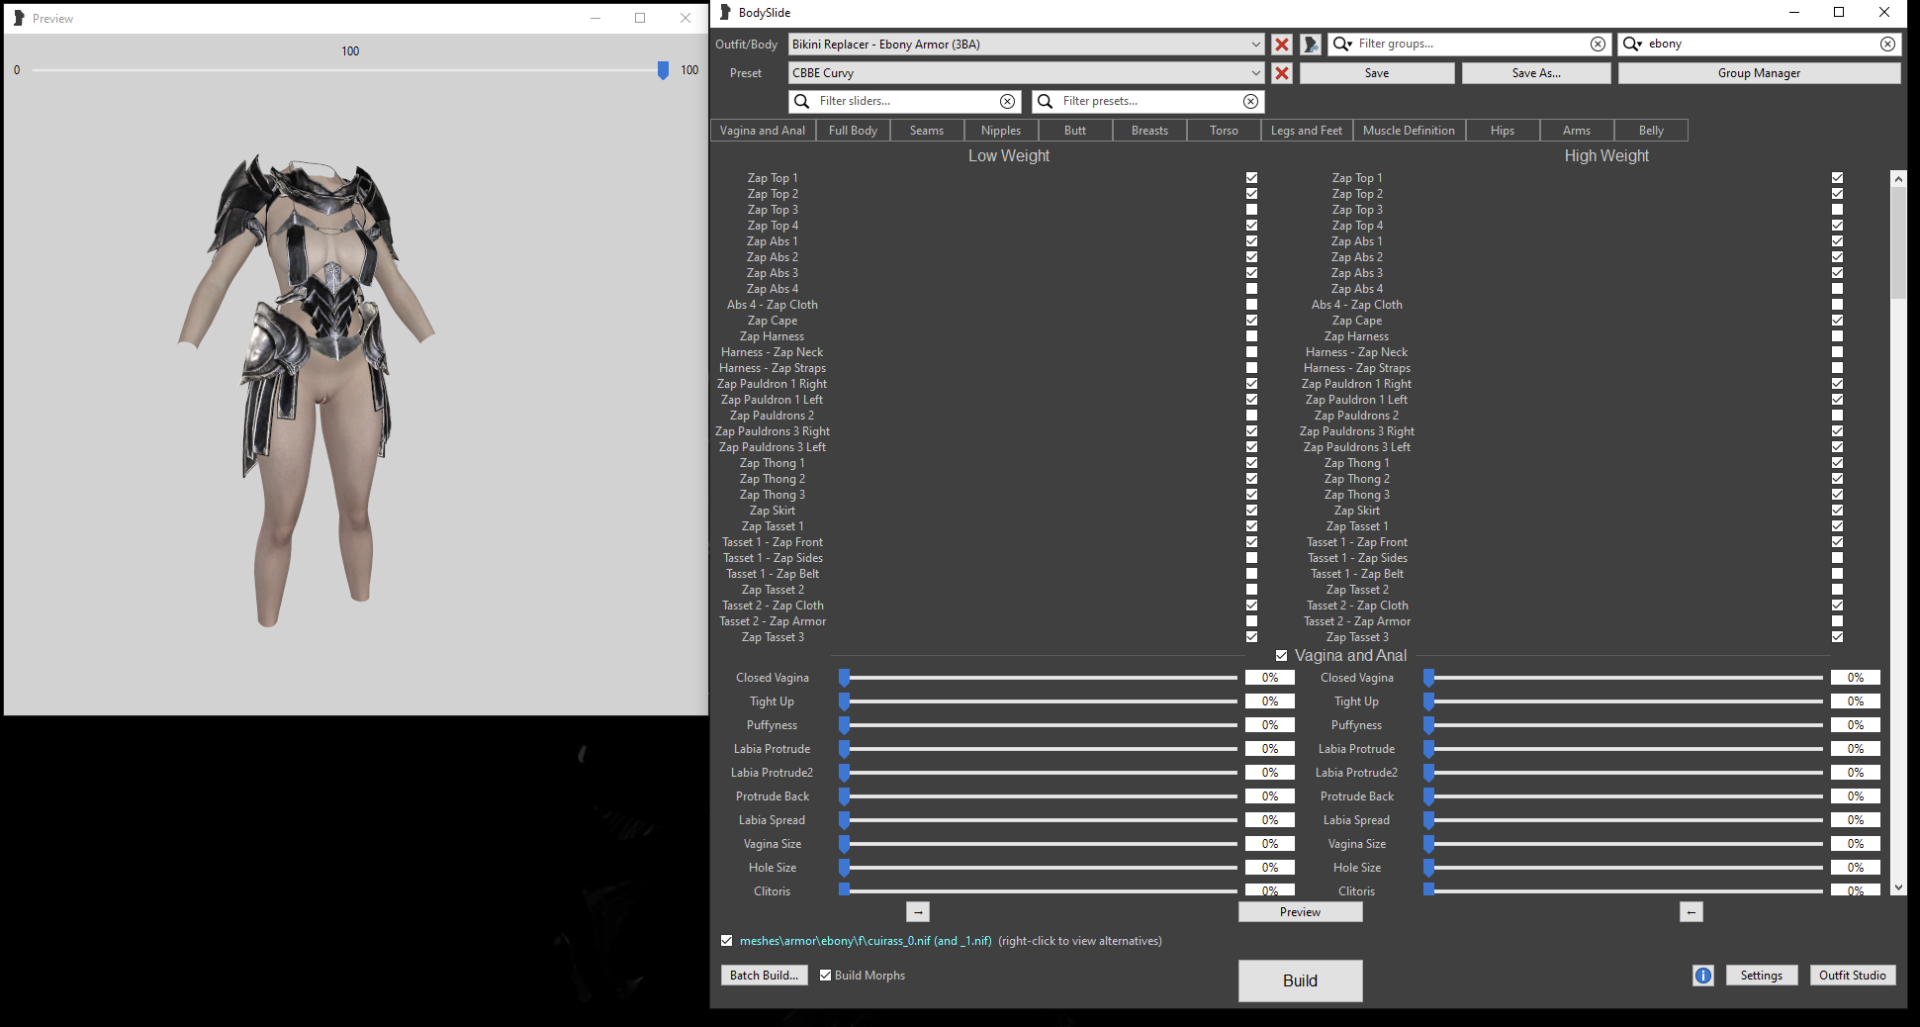Viewport: 1920px width, 1027px height.
Task: Select the Butt category tab
Action: click(1075, 131)
